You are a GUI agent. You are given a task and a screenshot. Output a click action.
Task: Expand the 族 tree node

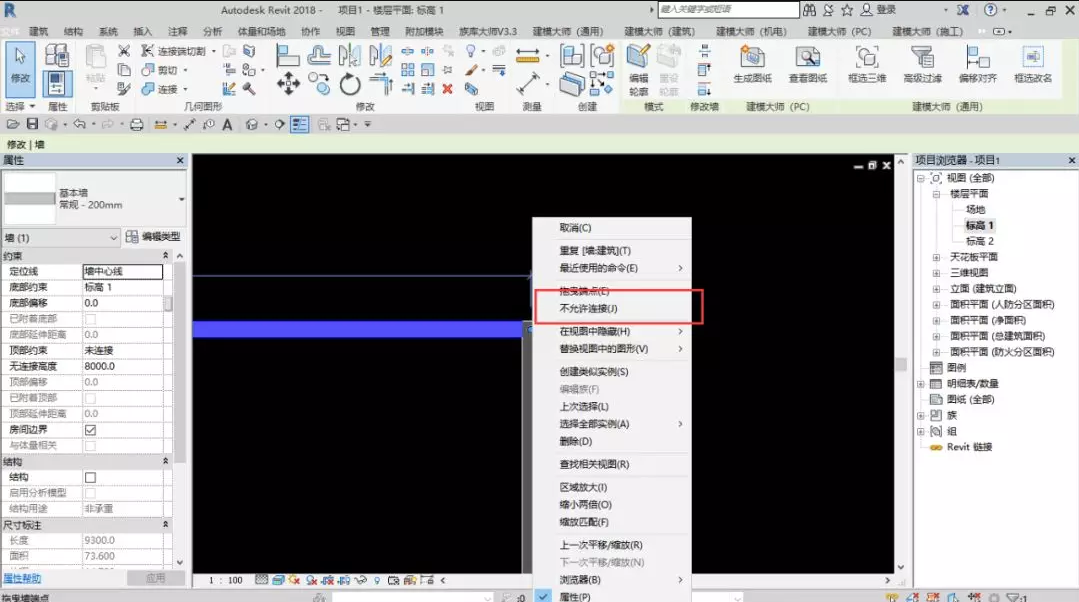point(920,416)
